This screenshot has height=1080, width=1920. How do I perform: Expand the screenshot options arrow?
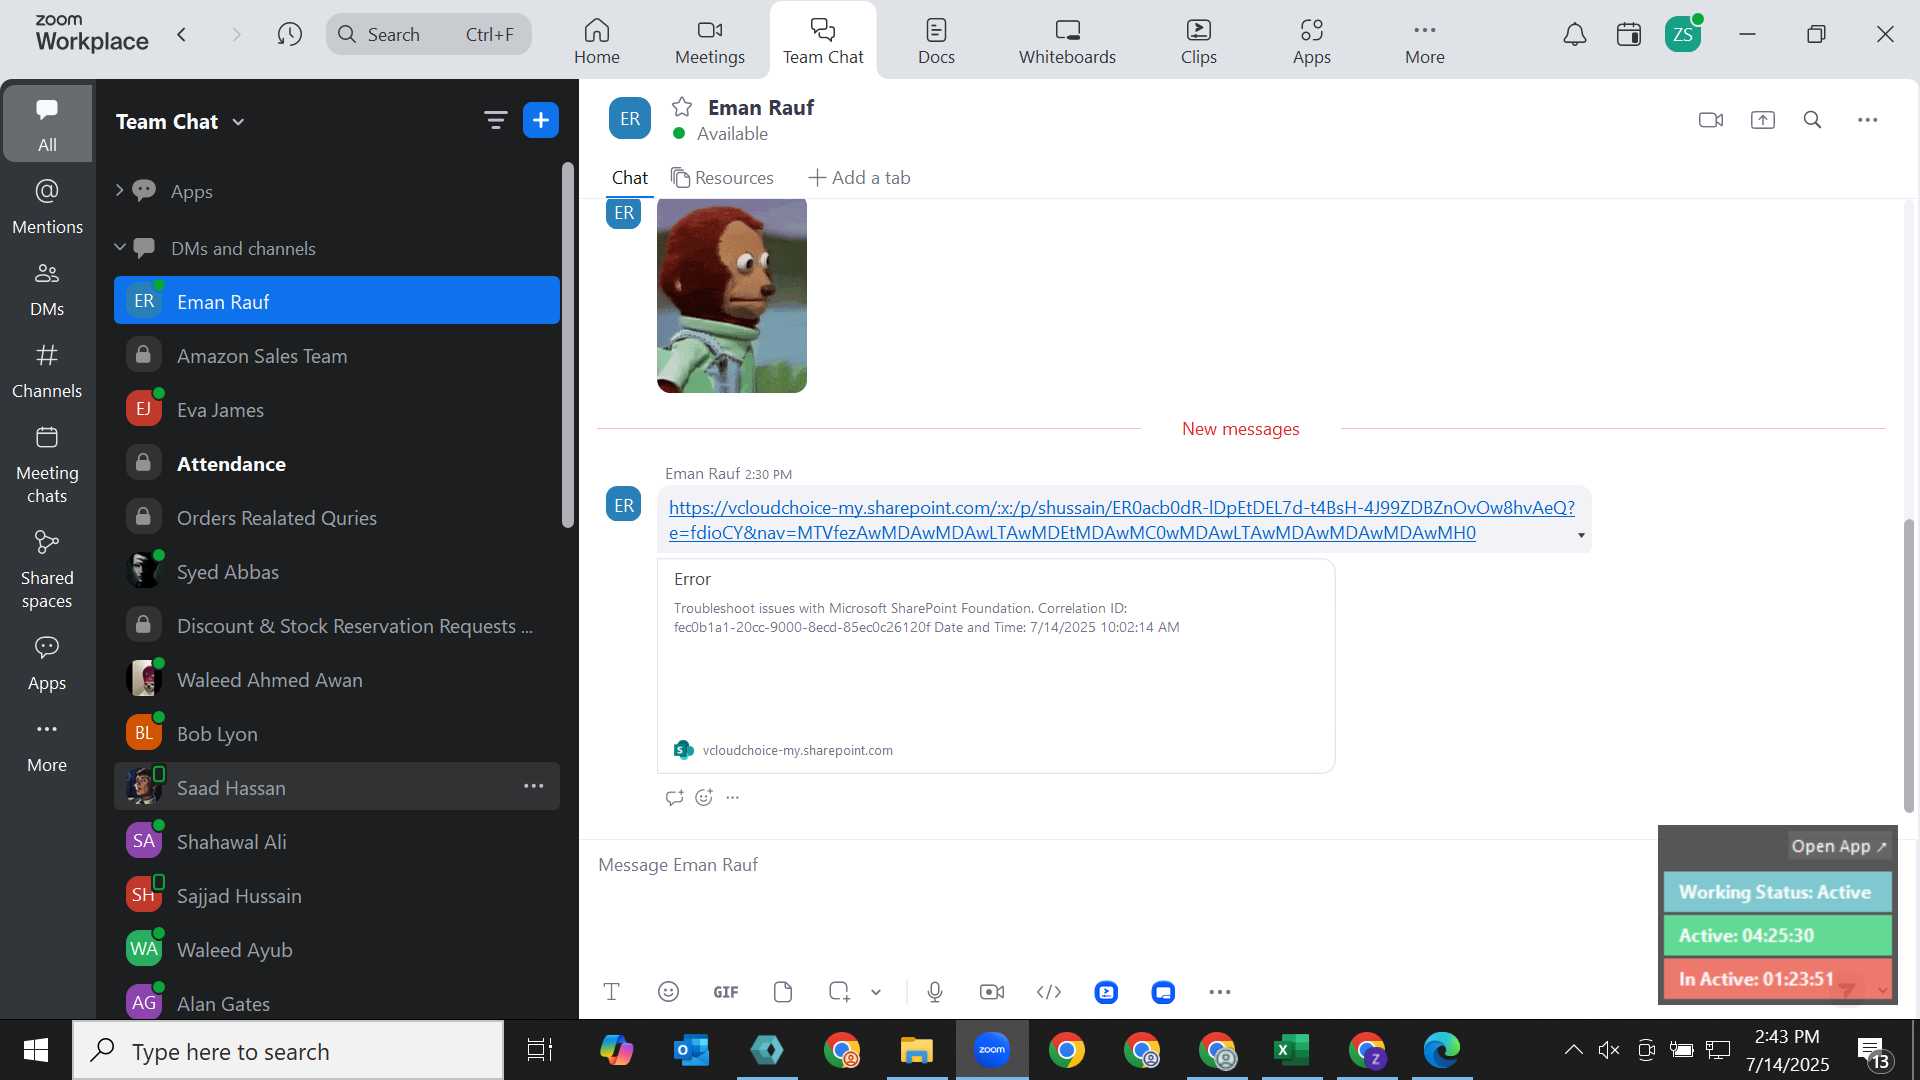pyautogui.click(x=876, y=992)
